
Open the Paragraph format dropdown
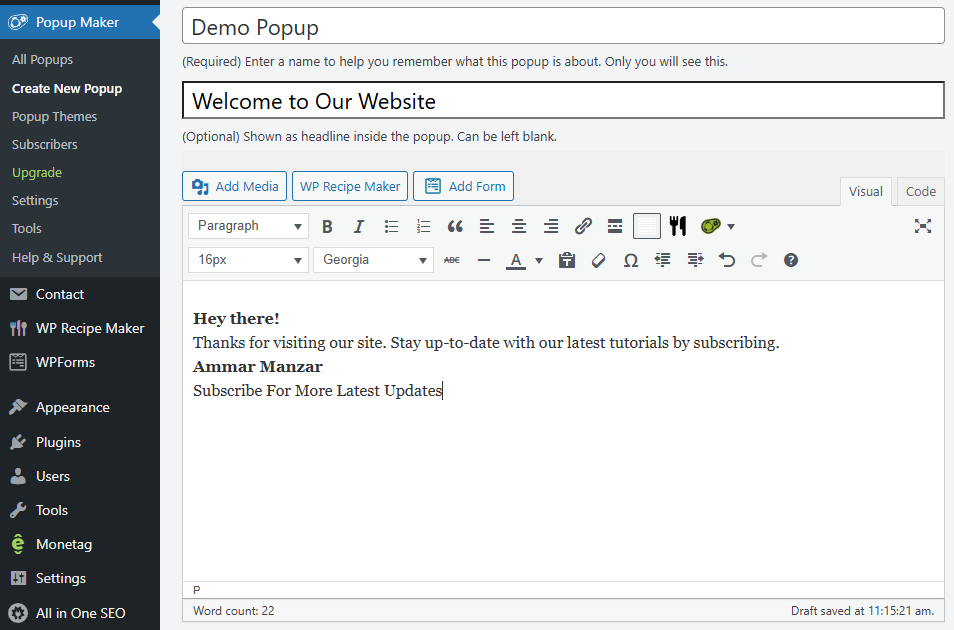pos(248,226)
